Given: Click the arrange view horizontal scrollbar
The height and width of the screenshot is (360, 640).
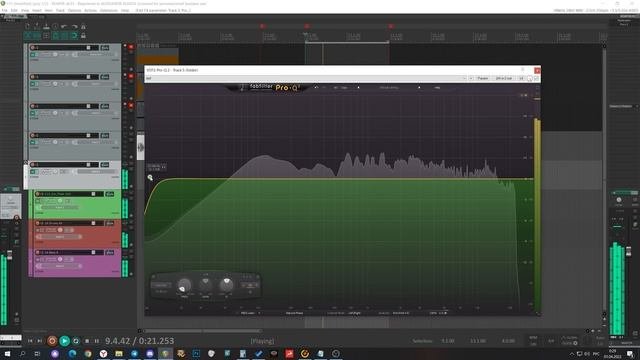Looking at the screenshot, I should point(202,331).
